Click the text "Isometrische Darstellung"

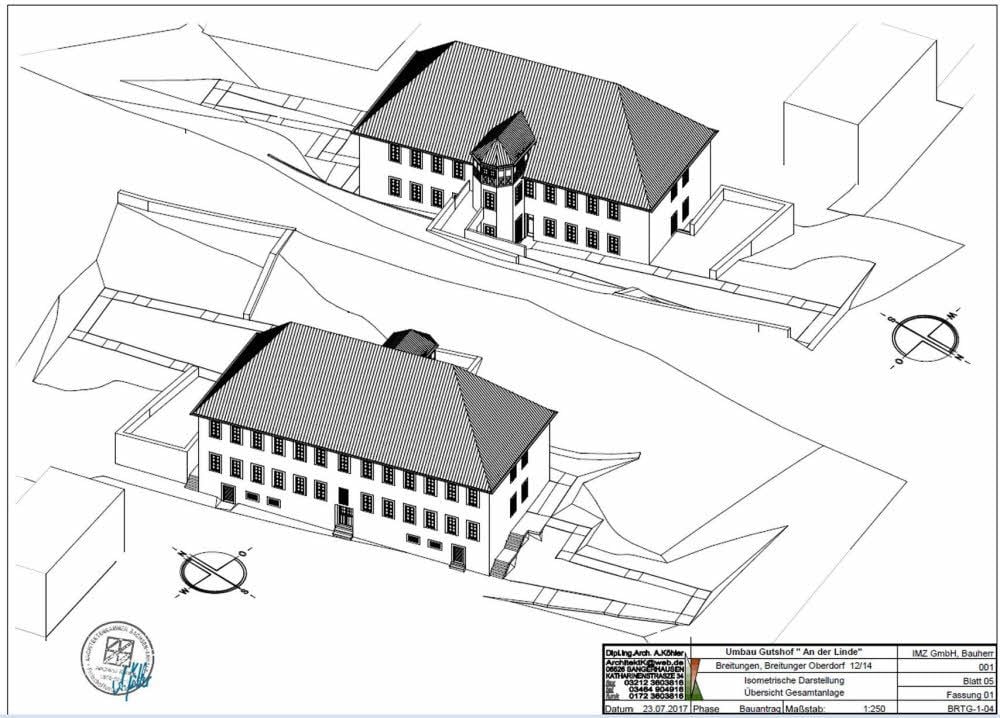pyautogui.click(x=793, y=680)
